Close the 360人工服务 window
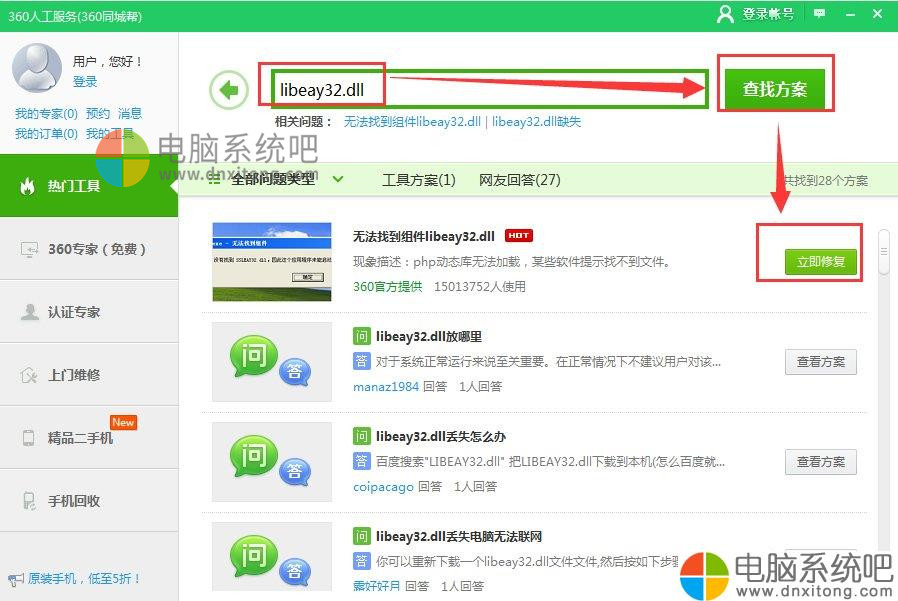The height and width of the screenshot is (601, 898). (877, 13)
